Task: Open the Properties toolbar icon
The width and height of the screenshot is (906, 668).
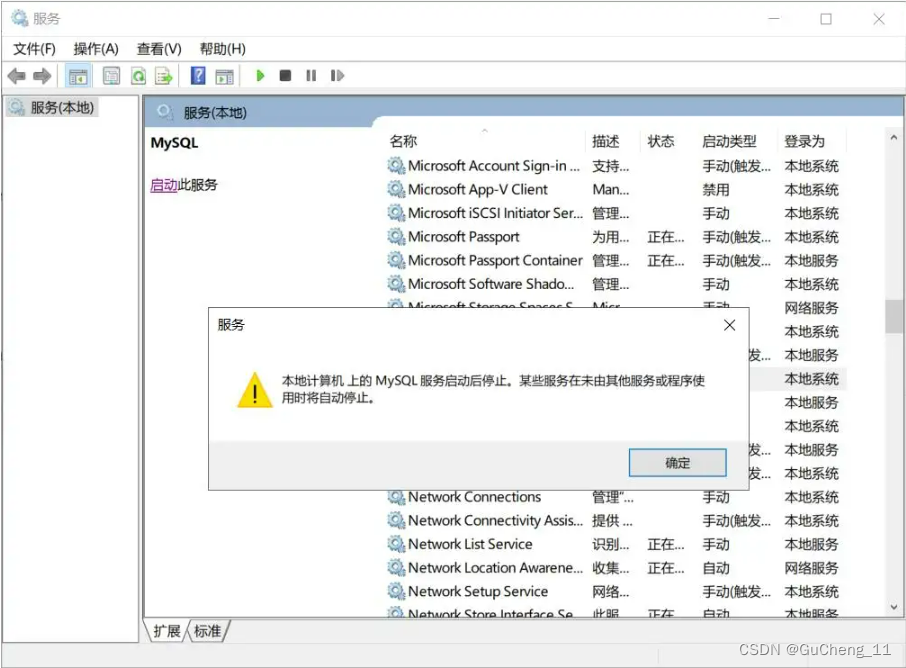Action: click(x=112, y=76)
